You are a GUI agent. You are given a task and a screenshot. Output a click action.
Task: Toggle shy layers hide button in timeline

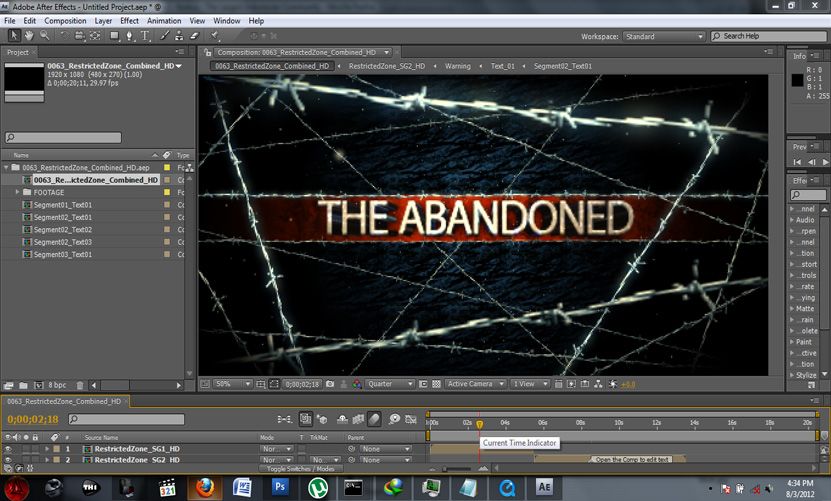342,419
